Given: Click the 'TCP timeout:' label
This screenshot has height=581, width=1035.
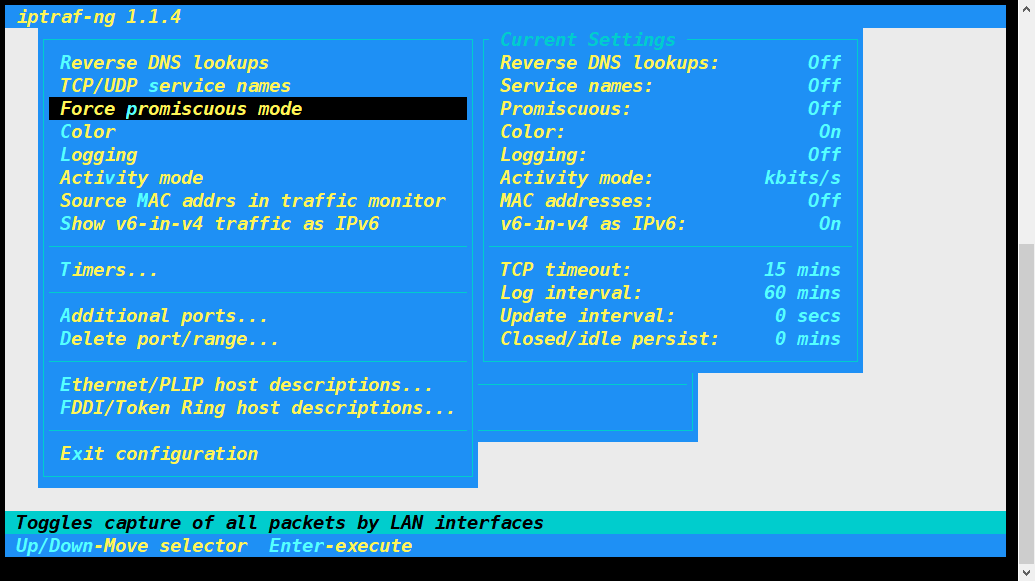Looking at the screenshot, I should [565, 270].
